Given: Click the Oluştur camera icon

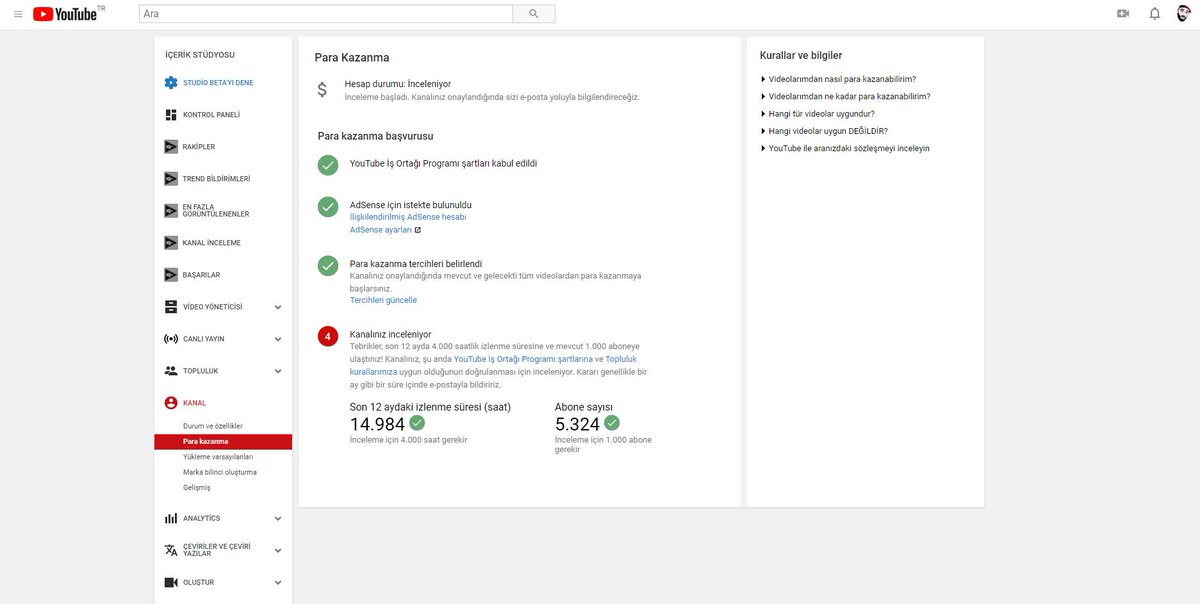Looking at the screenshot, I should pos(171,582).
